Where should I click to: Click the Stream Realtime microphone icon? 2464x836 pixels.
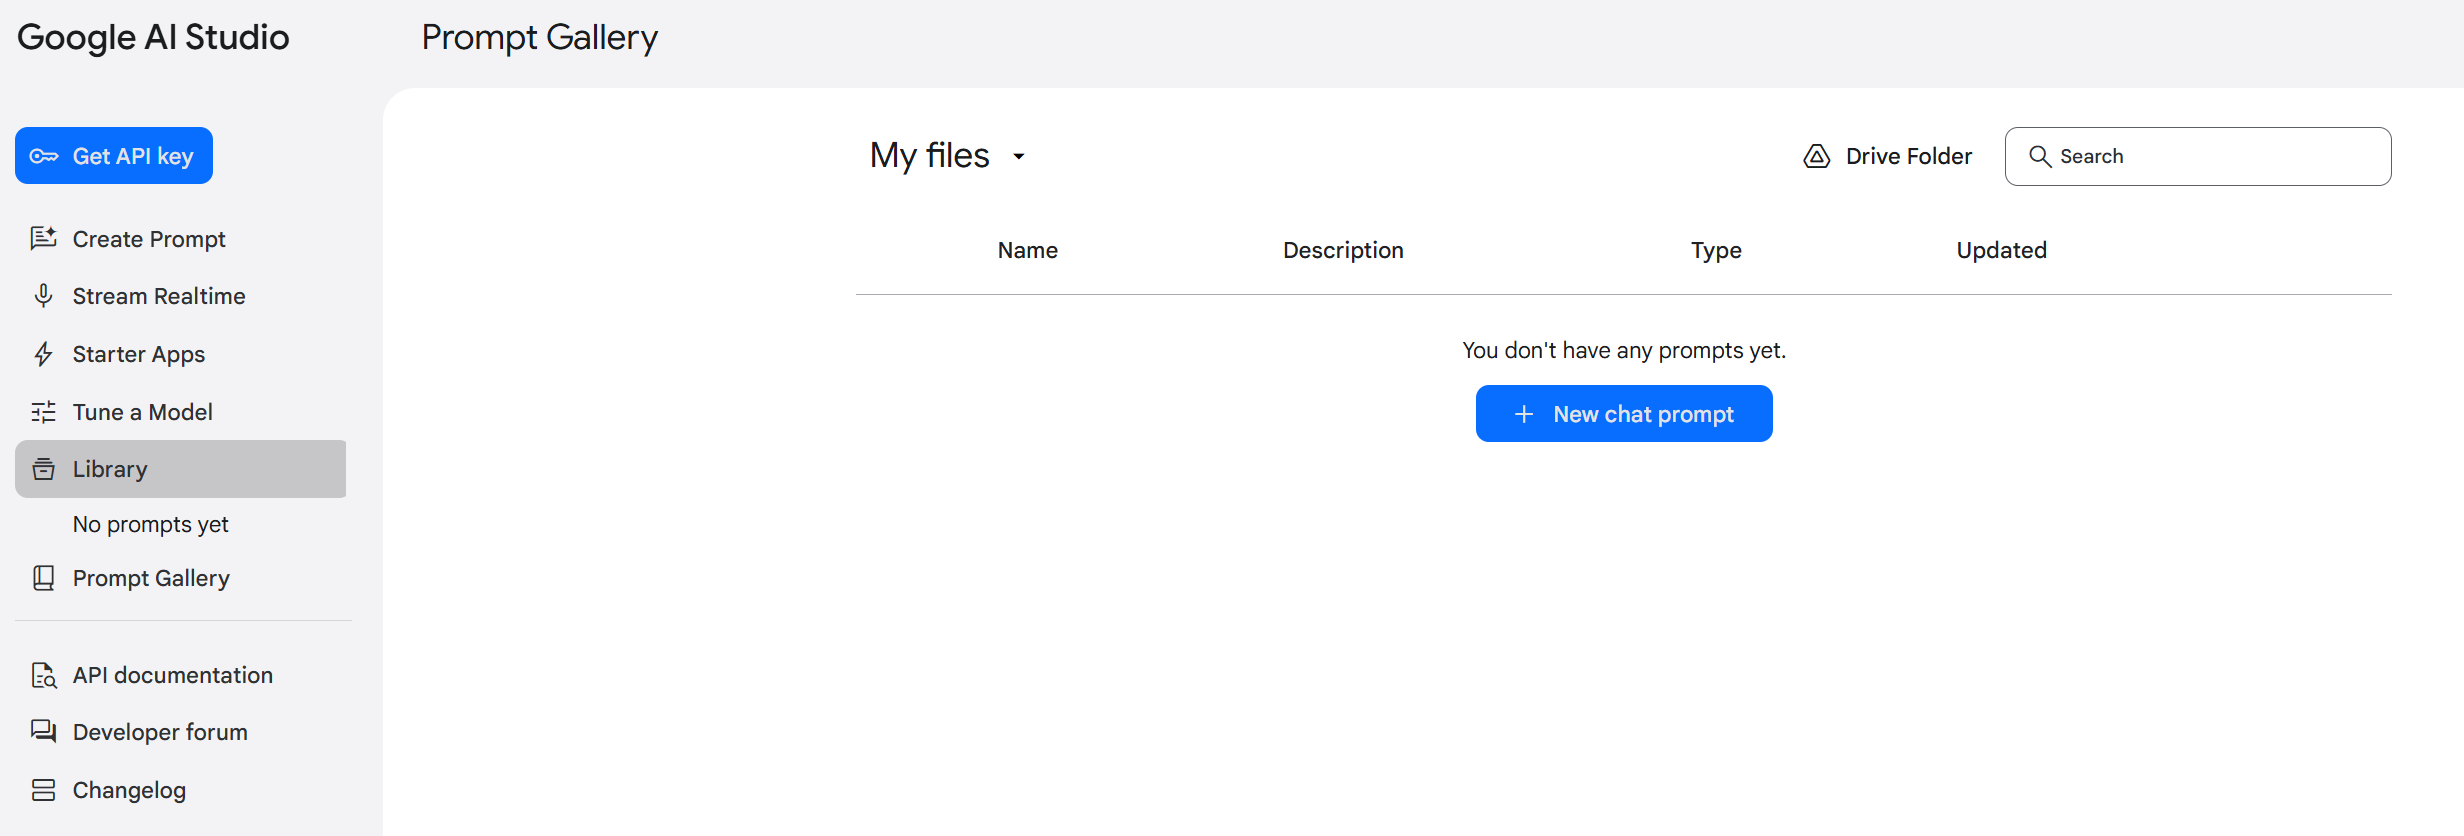tap(43, 295)
